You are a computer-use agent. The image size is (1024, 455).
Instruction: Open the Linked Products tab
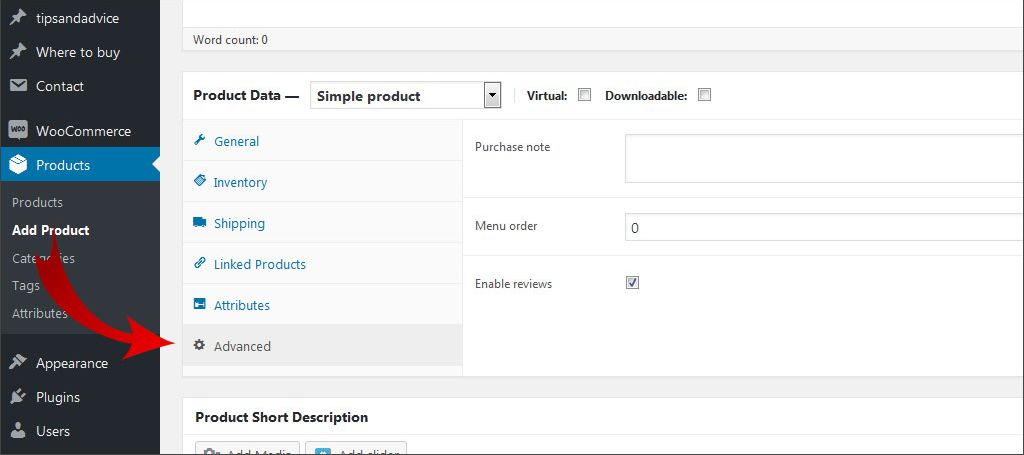(259, 264)
